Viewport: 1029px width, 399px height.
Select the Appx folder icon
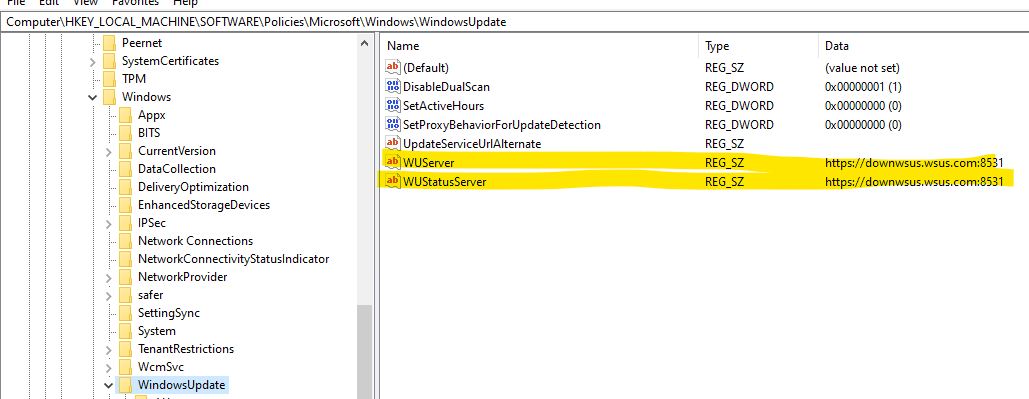click(x=126, y=115)
